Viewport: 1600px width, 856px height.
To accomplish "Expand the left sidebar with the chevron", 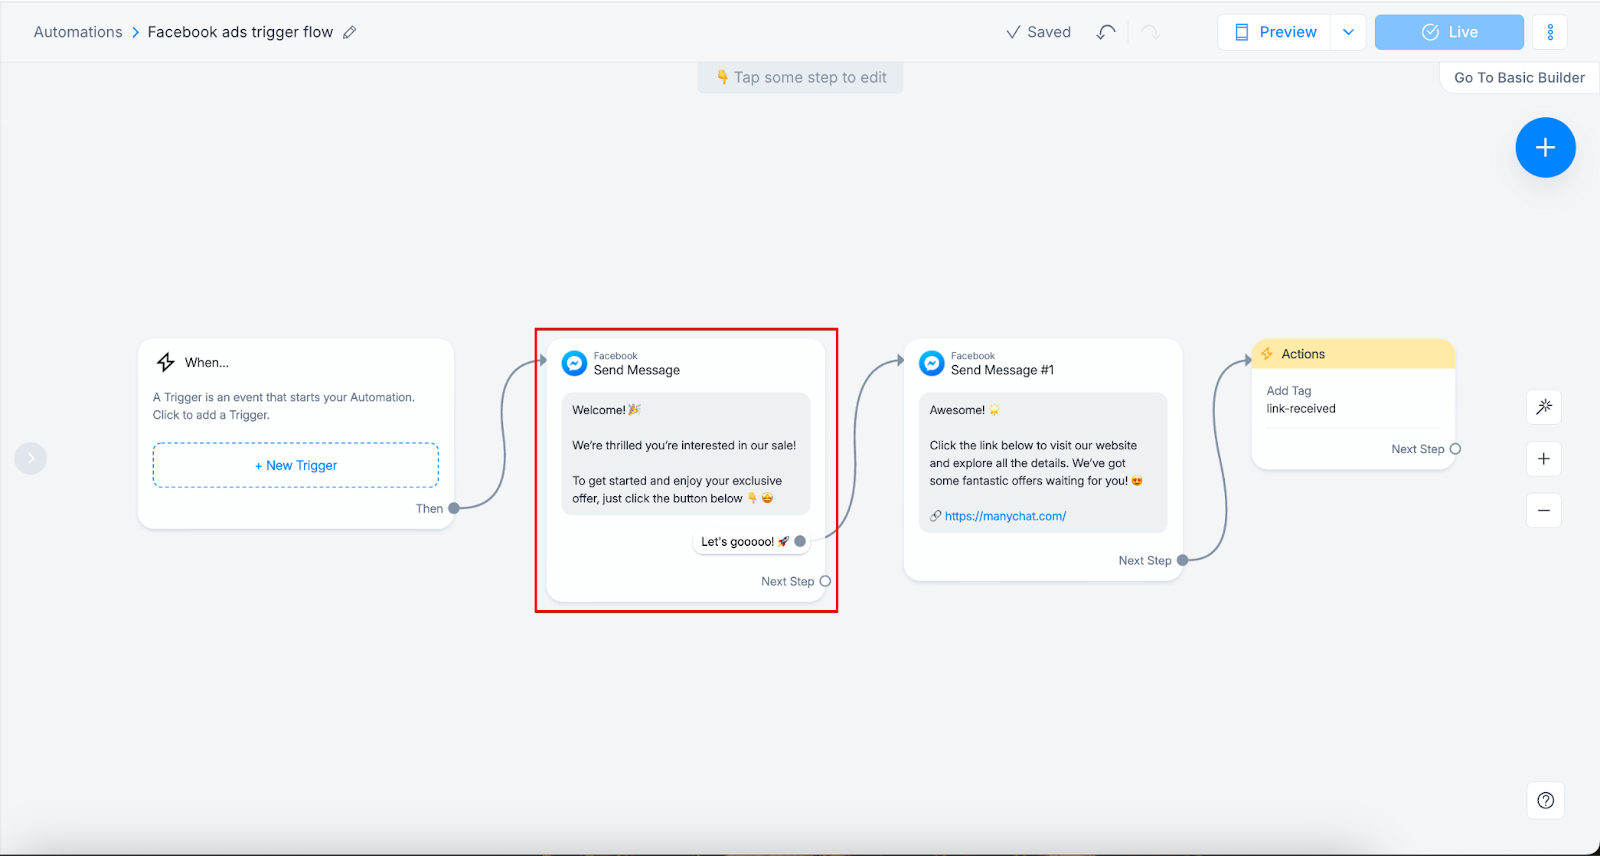I will [31, 458].
